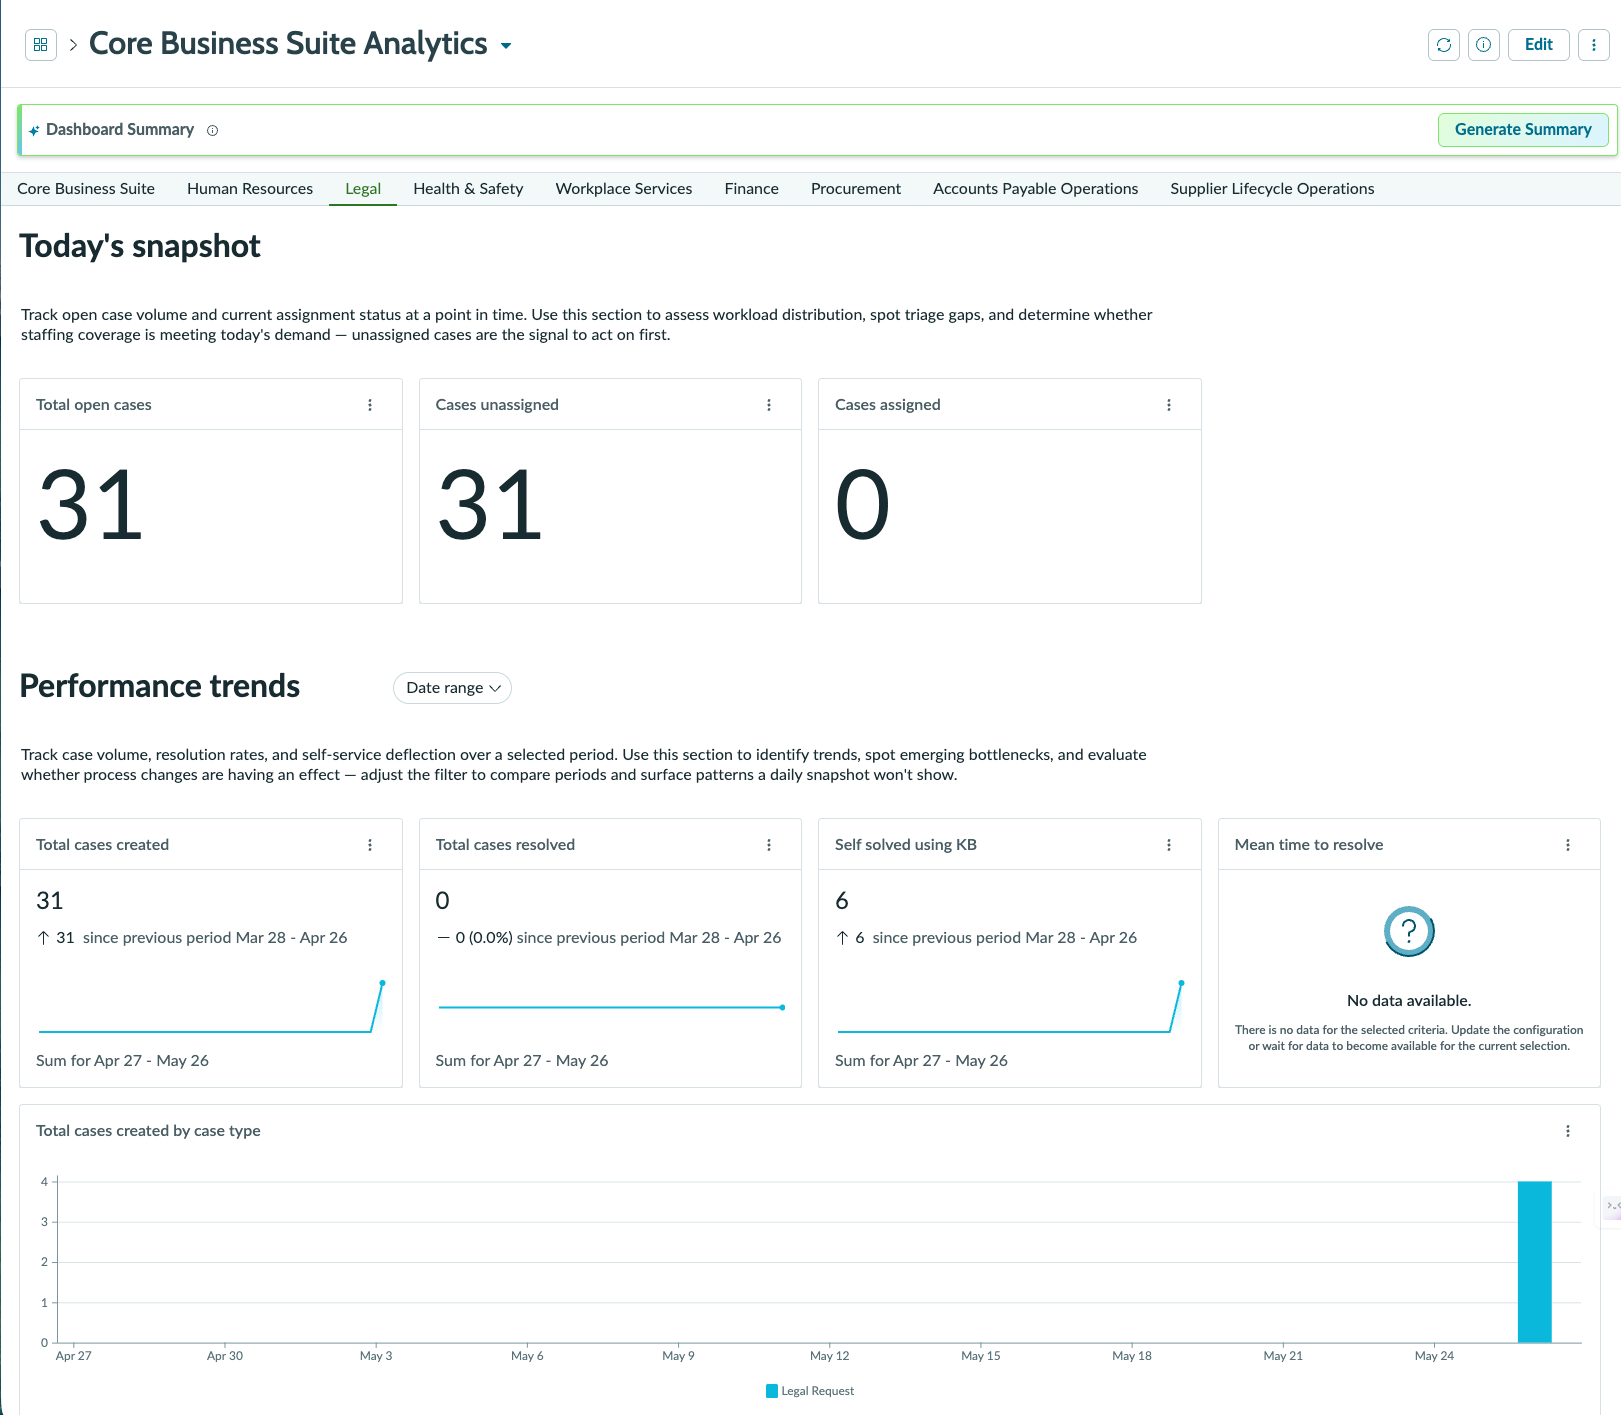Click the Dashboard Summary label
Screen dimensions: 1621x1415
120,130
